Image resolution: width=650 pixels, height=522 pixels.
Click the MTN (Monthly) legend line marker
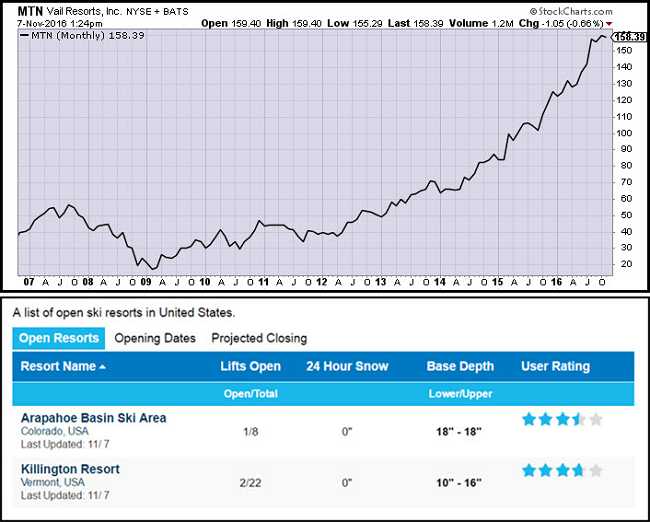24,34
